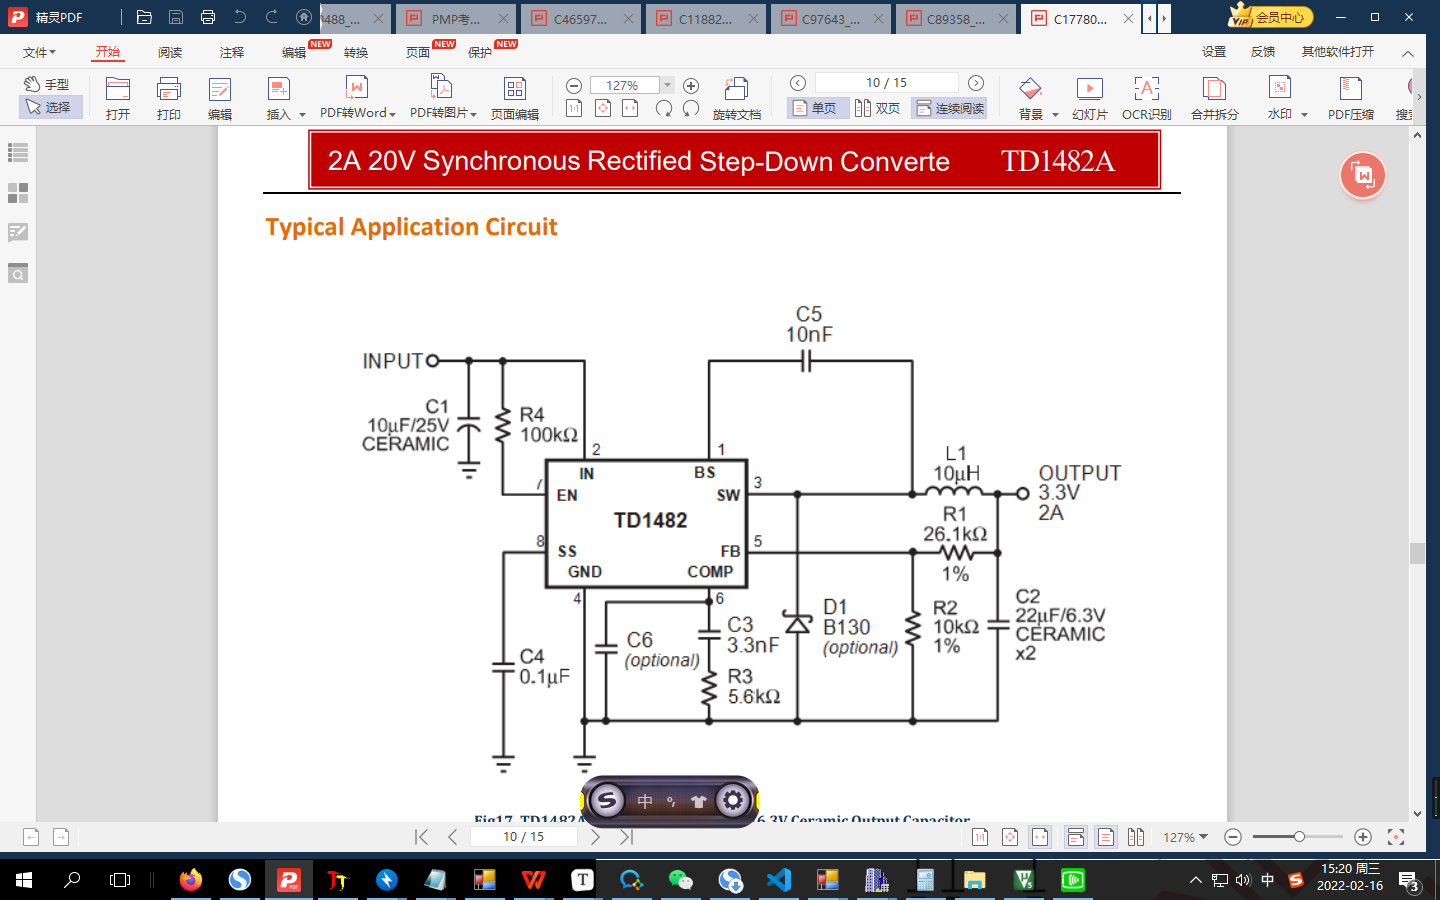Compress the file with PDF压缩
The image size is (1440, 900).
pos(1351,98)
